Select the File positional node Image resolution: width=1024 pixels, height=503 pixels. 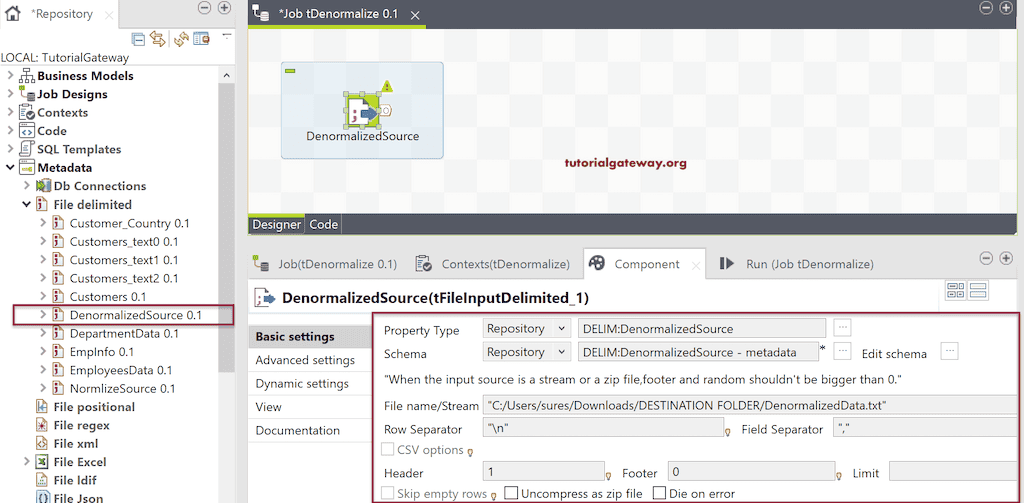(x=93, y=407)
